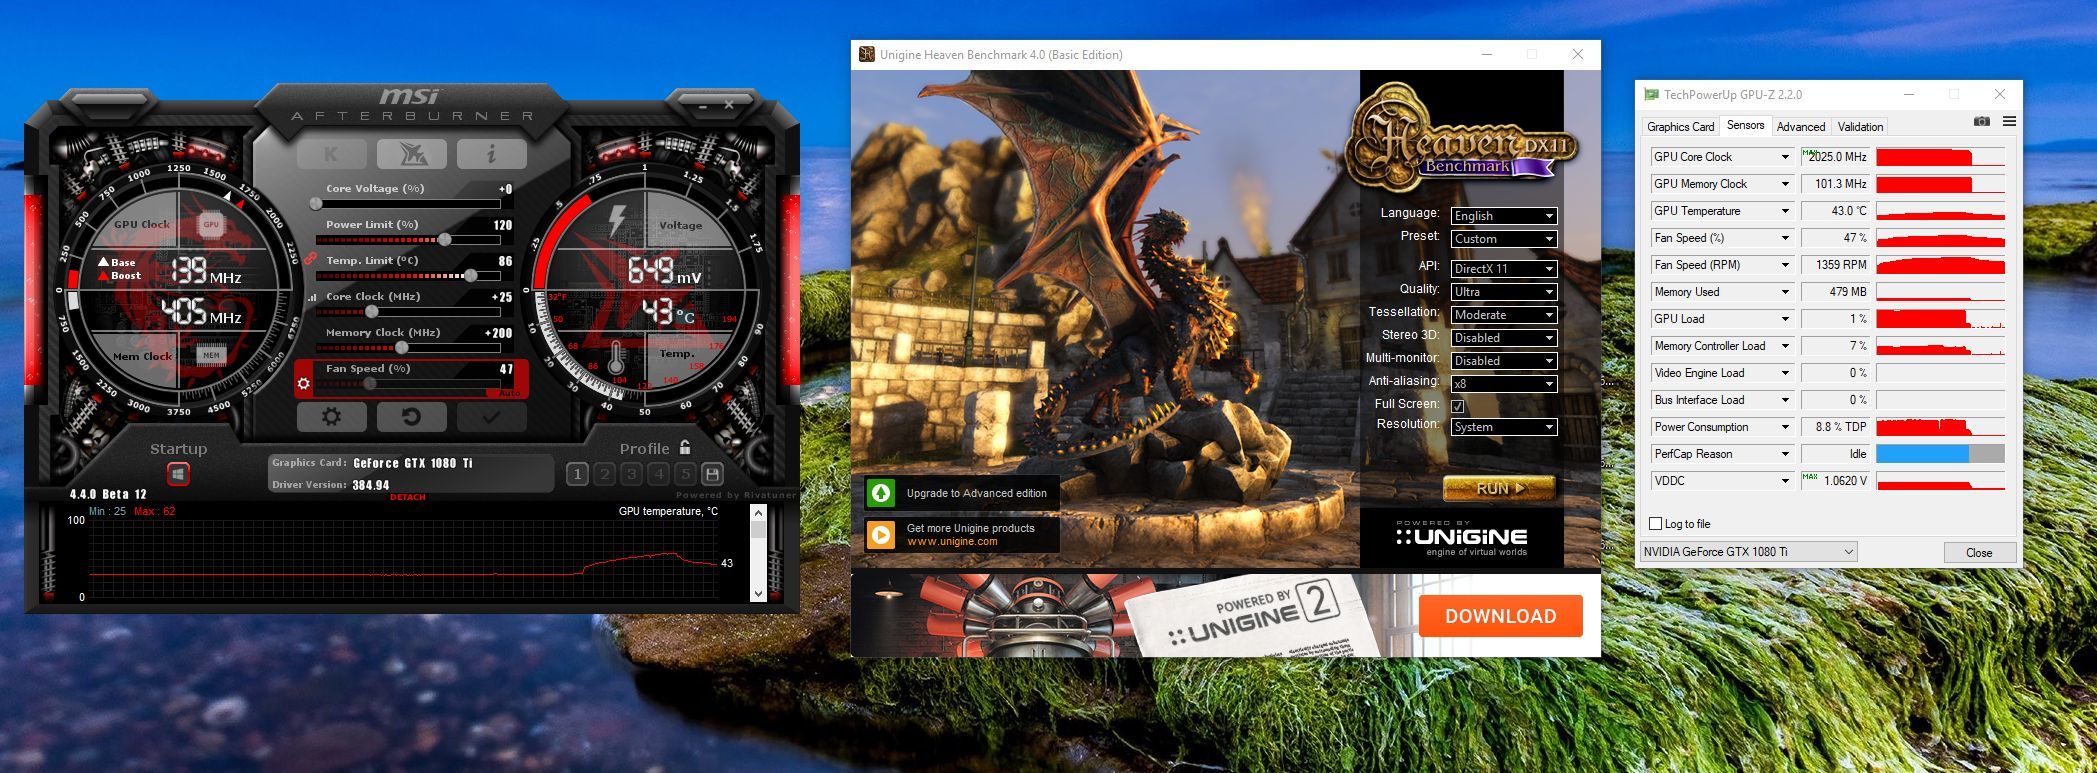Click the Heaven Benchmark title icon

pos(867,54)
